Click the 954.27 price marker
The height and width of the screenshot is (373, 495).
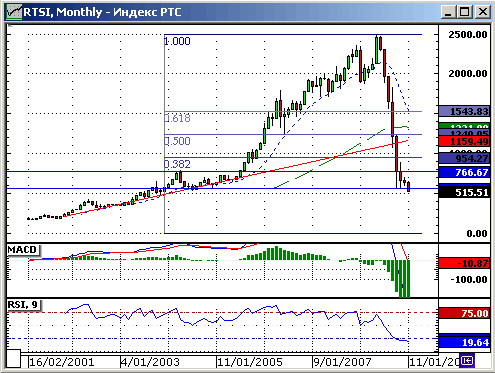tap(464, 158)
